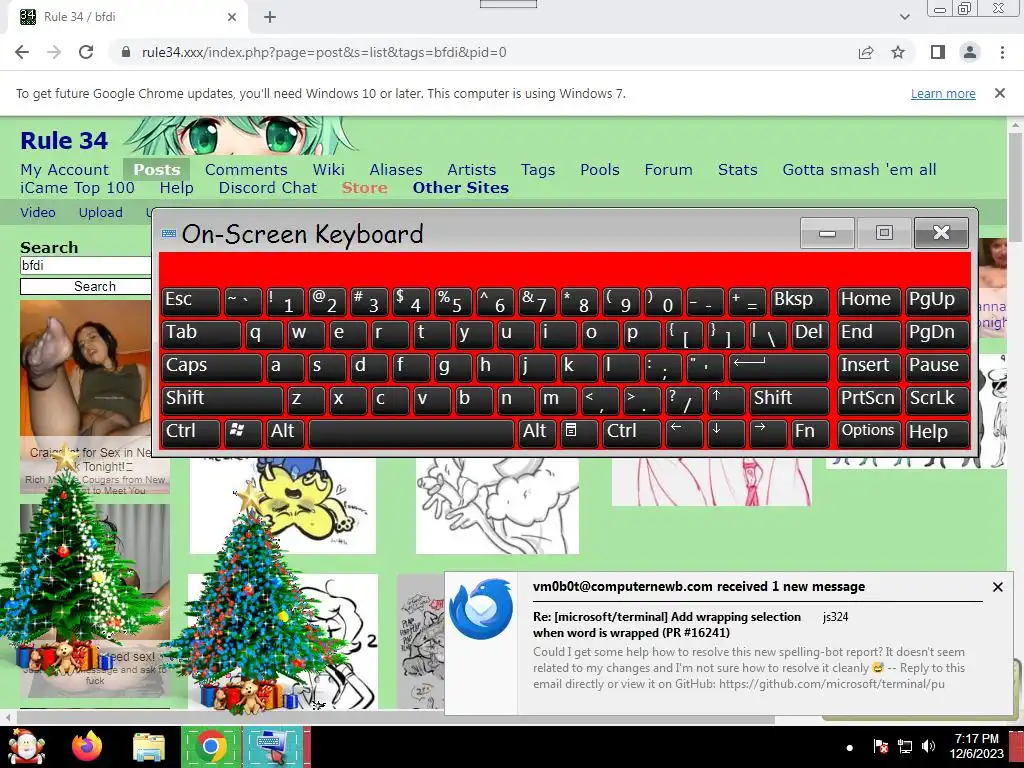Click the Upload link in the submenu
Image resolution: width=1024 pixels, height=768 pixels.
(101, 212)
